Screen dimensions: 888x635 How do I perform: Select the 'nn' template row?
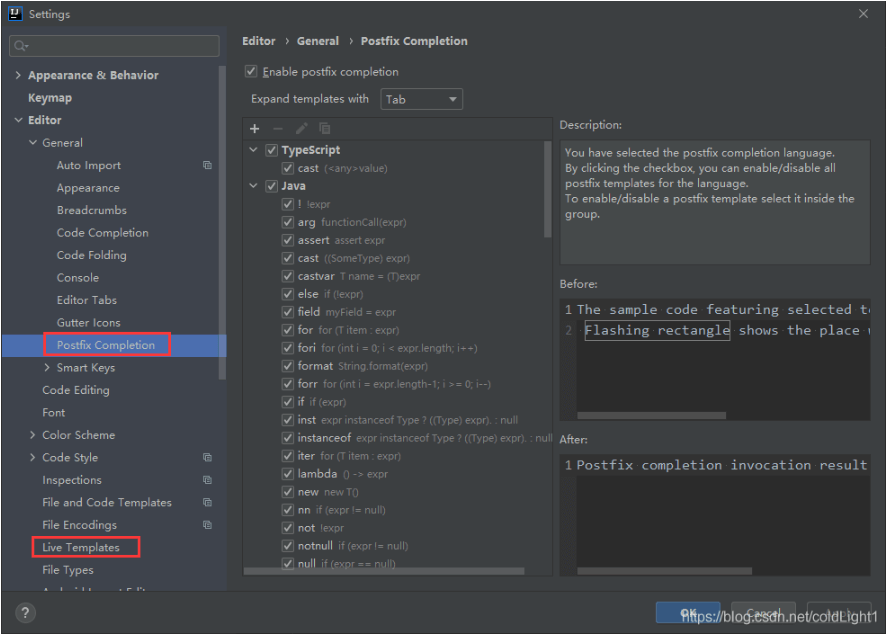(396, 510)
